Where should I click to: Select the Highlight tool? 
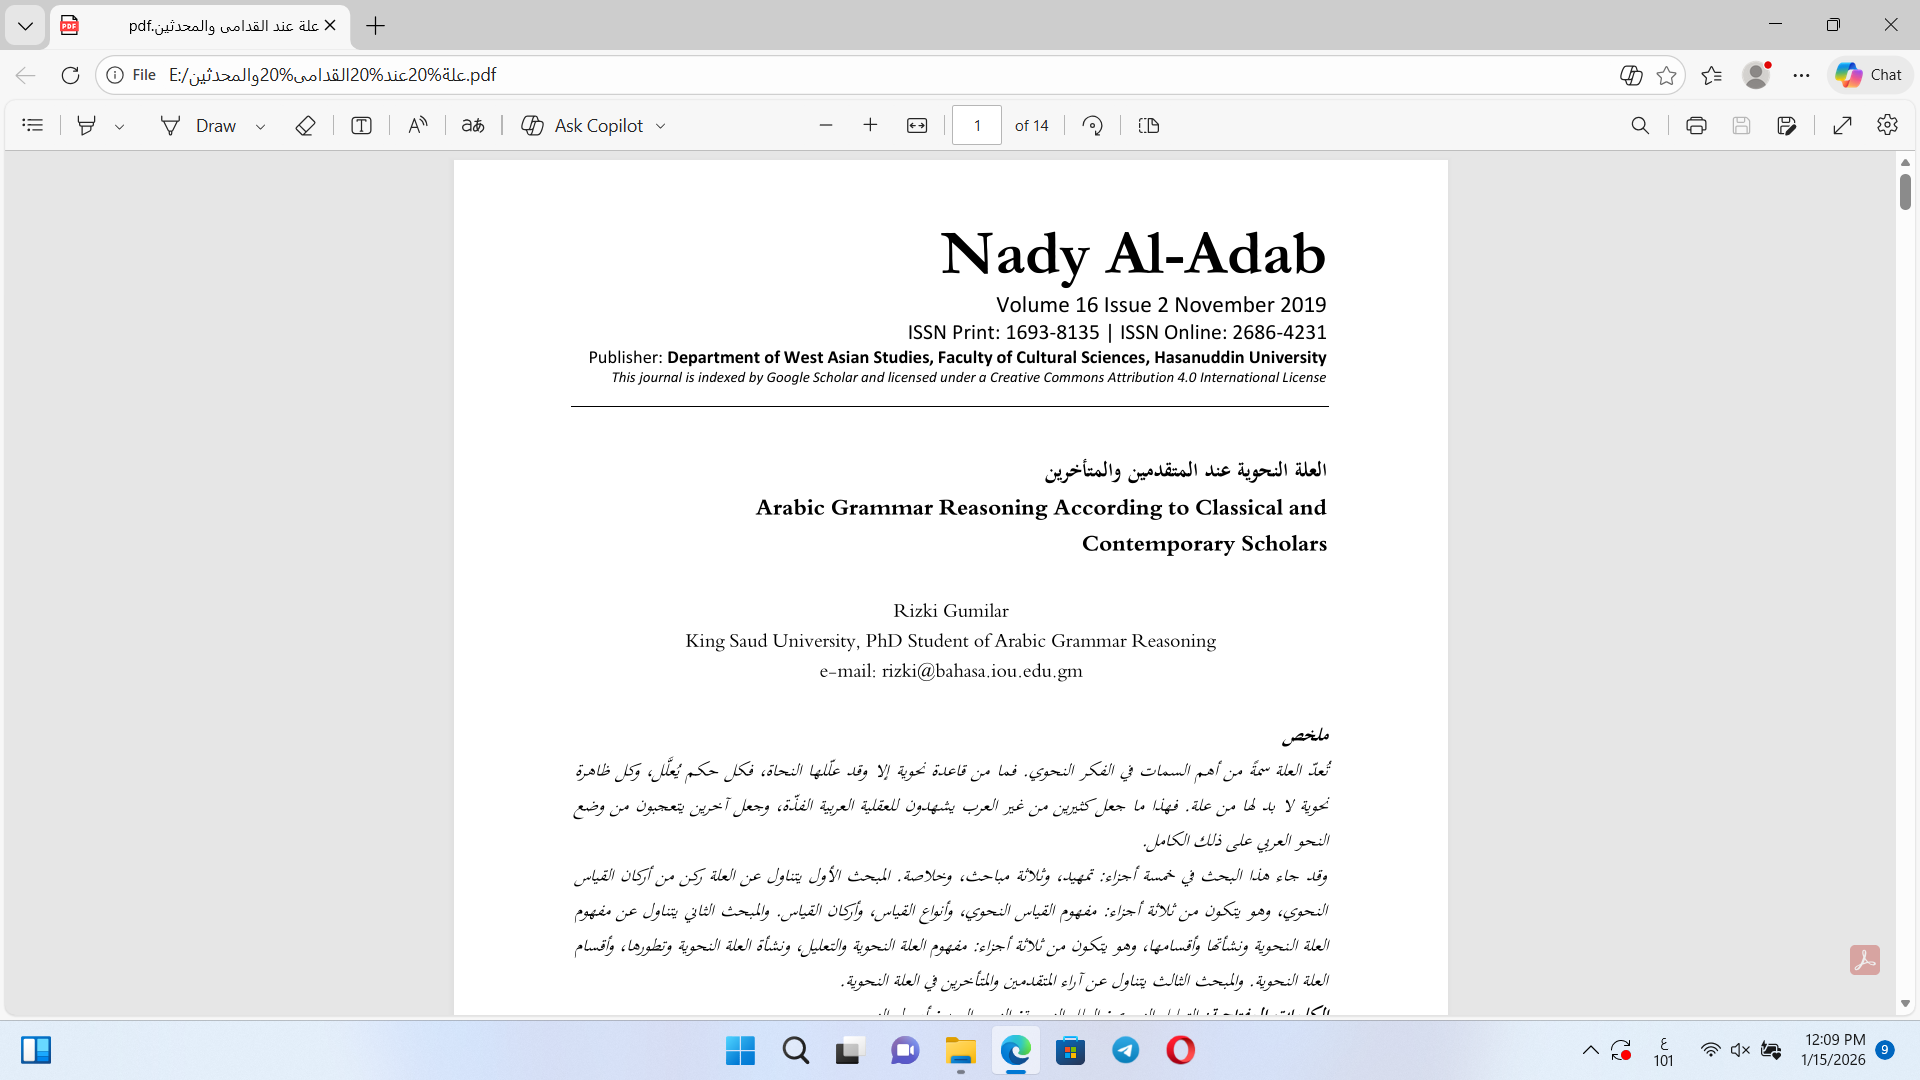tap(87, 125)
